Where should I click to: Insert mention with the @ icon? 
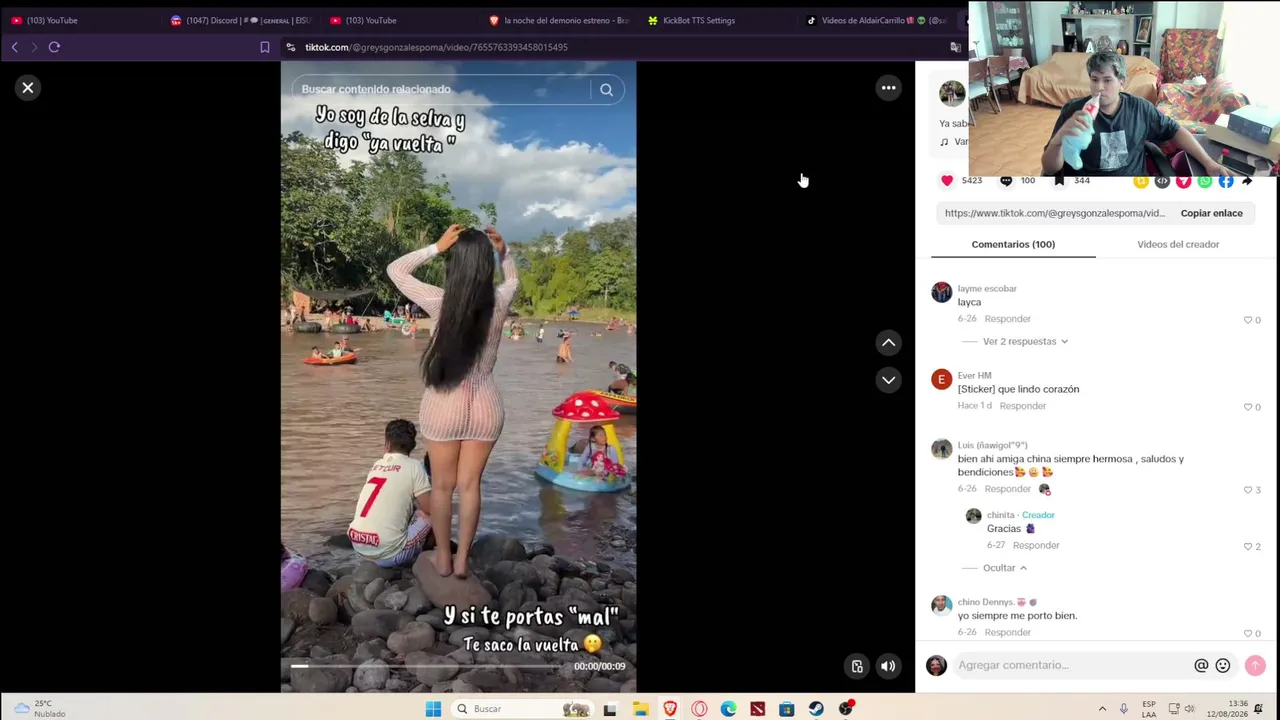pyautogui.click(x=1201, y=666)
